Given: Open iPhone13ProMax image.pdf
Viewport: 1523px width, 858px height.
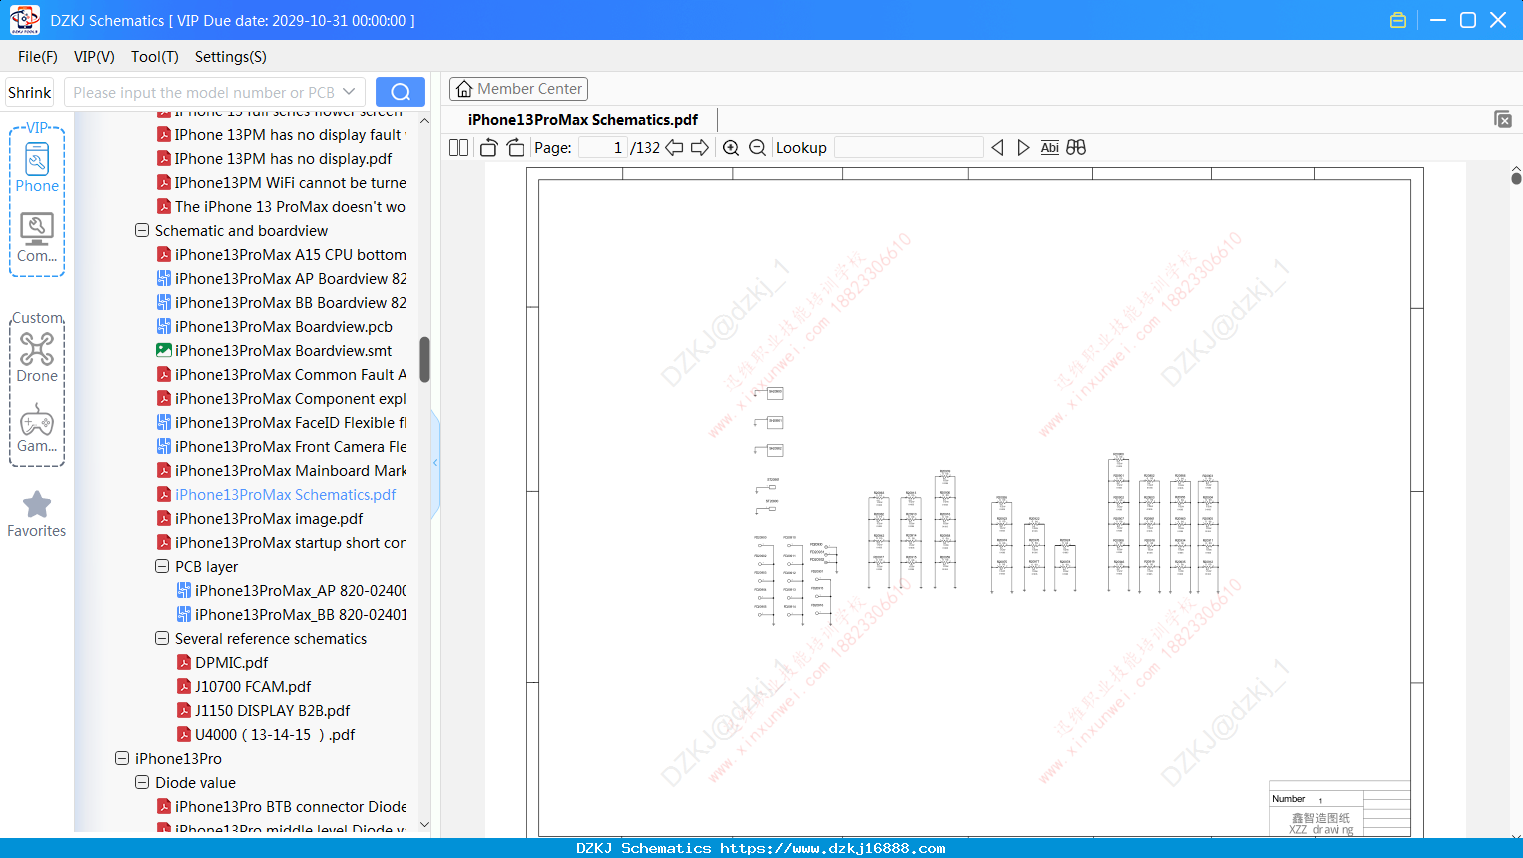Looking at the screenshot, I should click(260, 519).
